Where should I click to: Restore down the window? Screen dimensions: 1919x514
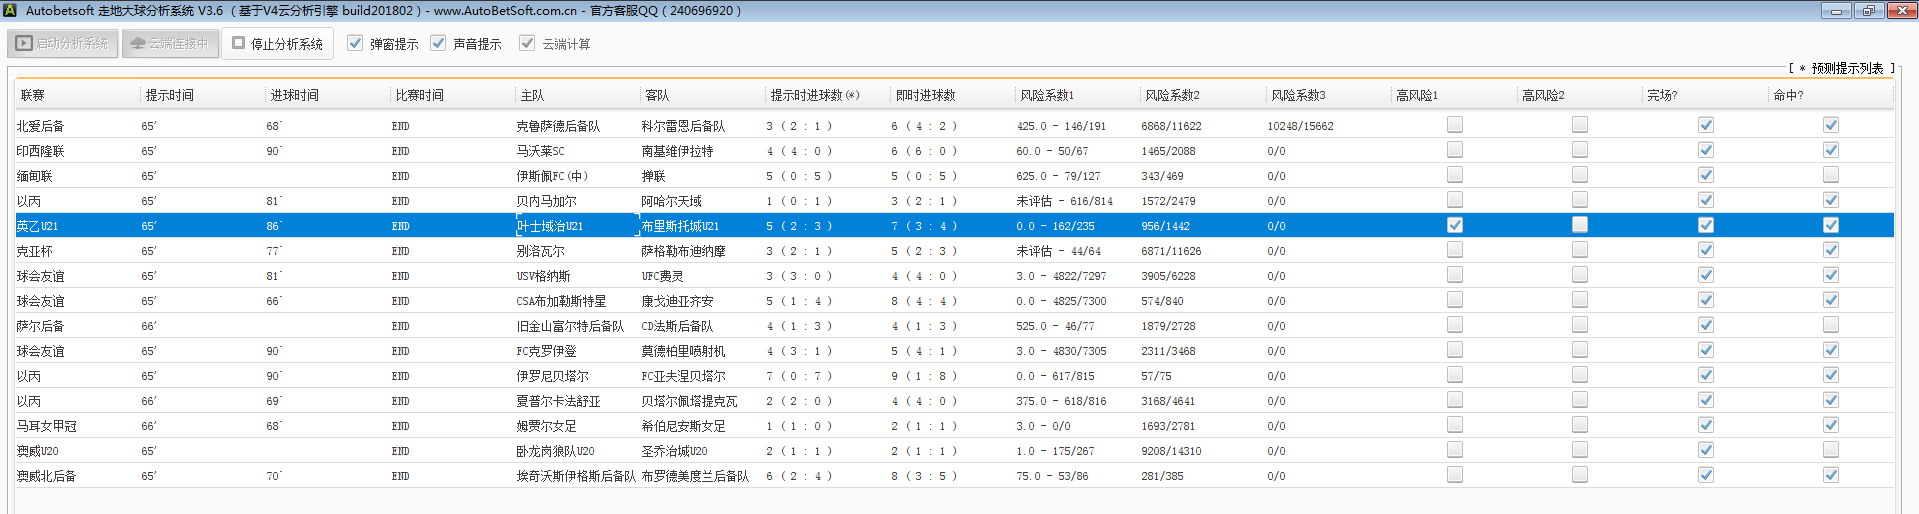1868,10
